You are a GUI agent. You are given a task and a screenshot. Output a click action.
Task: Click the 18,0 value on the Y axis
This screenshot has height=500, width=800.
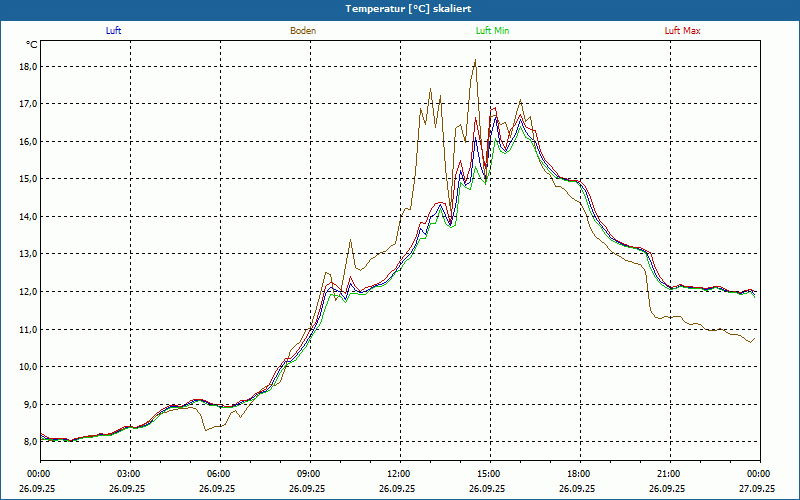point(27,67)
